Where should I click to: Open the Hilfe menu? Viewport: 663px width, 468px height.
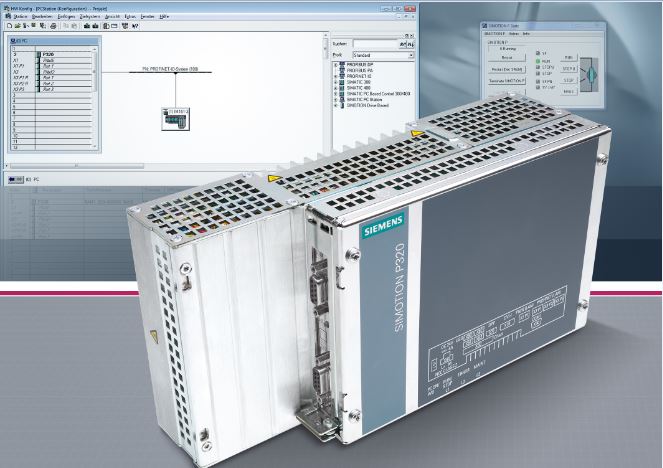coord(164,16)
